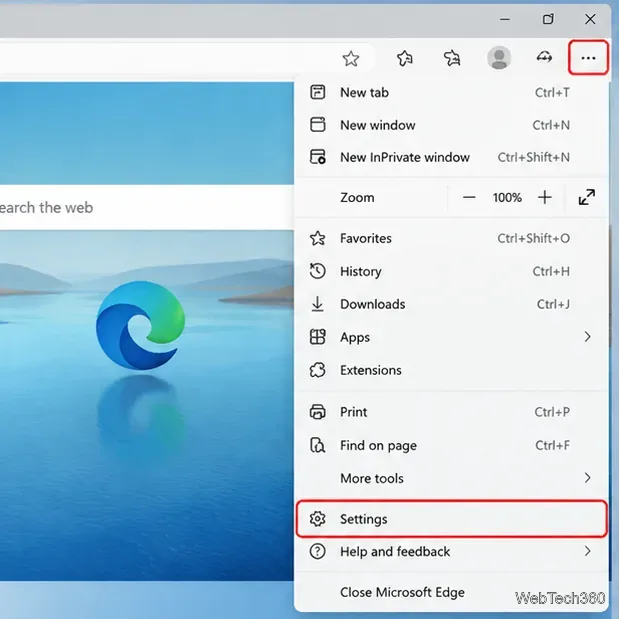Click the 100% zoom value
Image resolution: width=619 pixels, height=619 pixels.
[507, 197]
